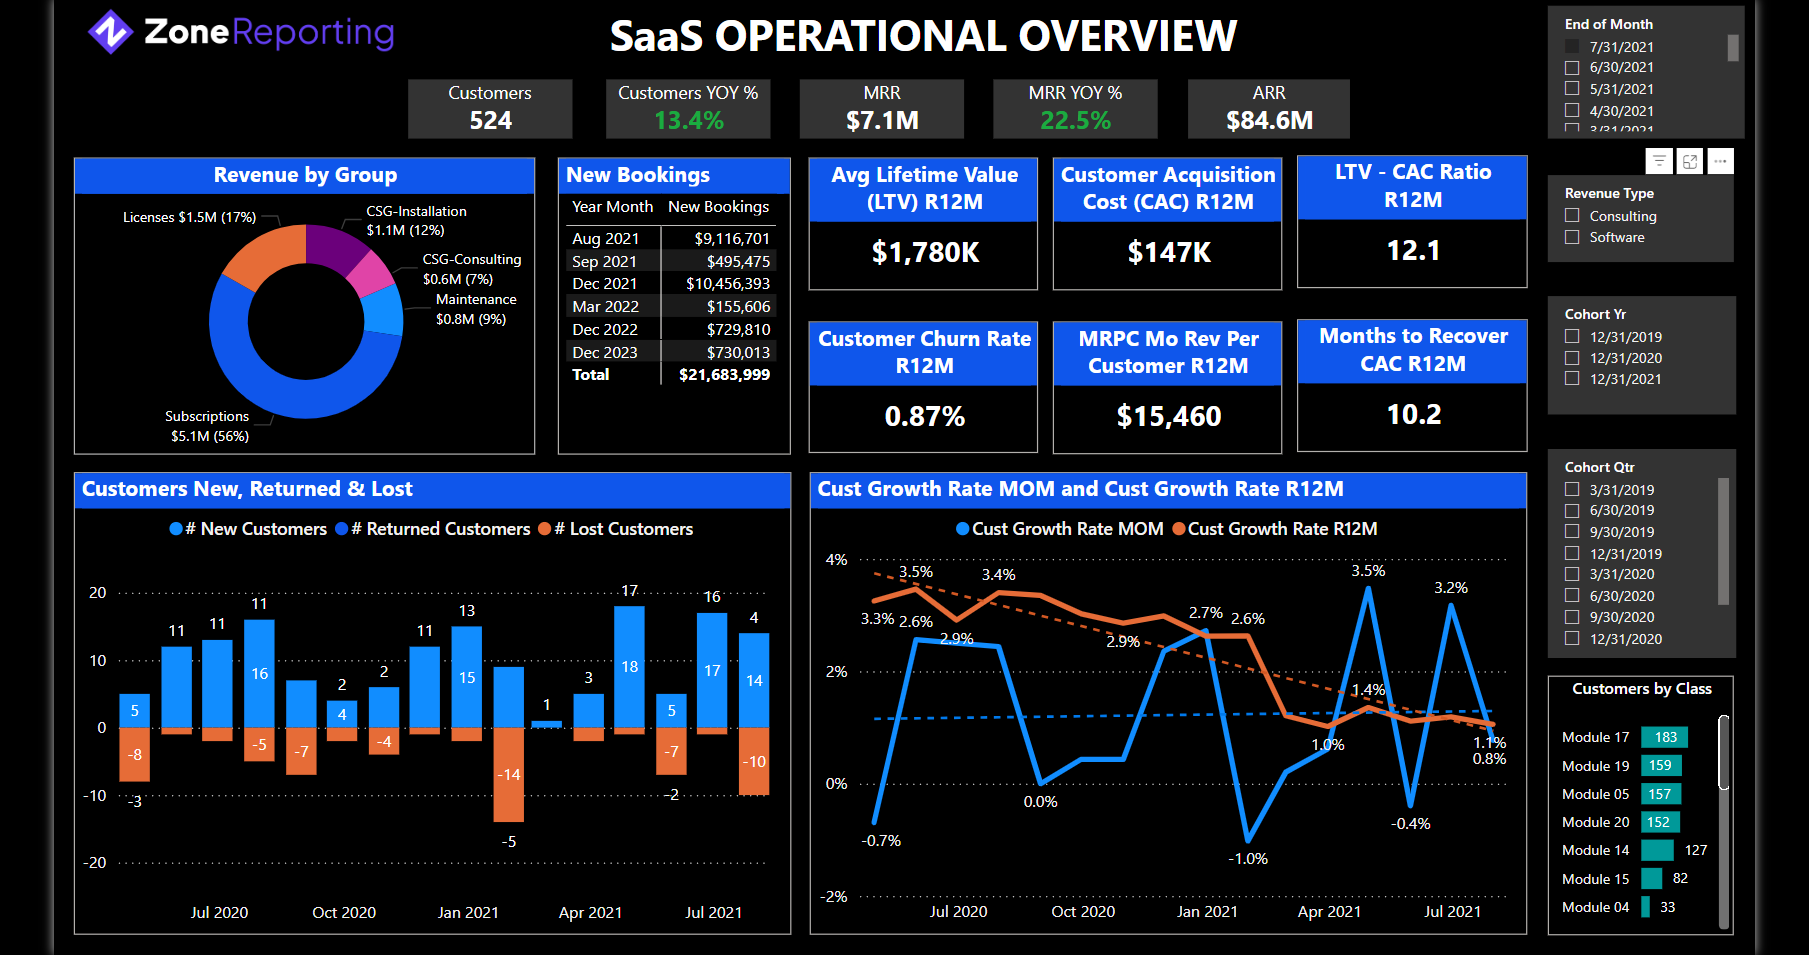Click the filter icon above Revenue Type
This screenshot has width=1809, height=955.
coord(1659,161)
